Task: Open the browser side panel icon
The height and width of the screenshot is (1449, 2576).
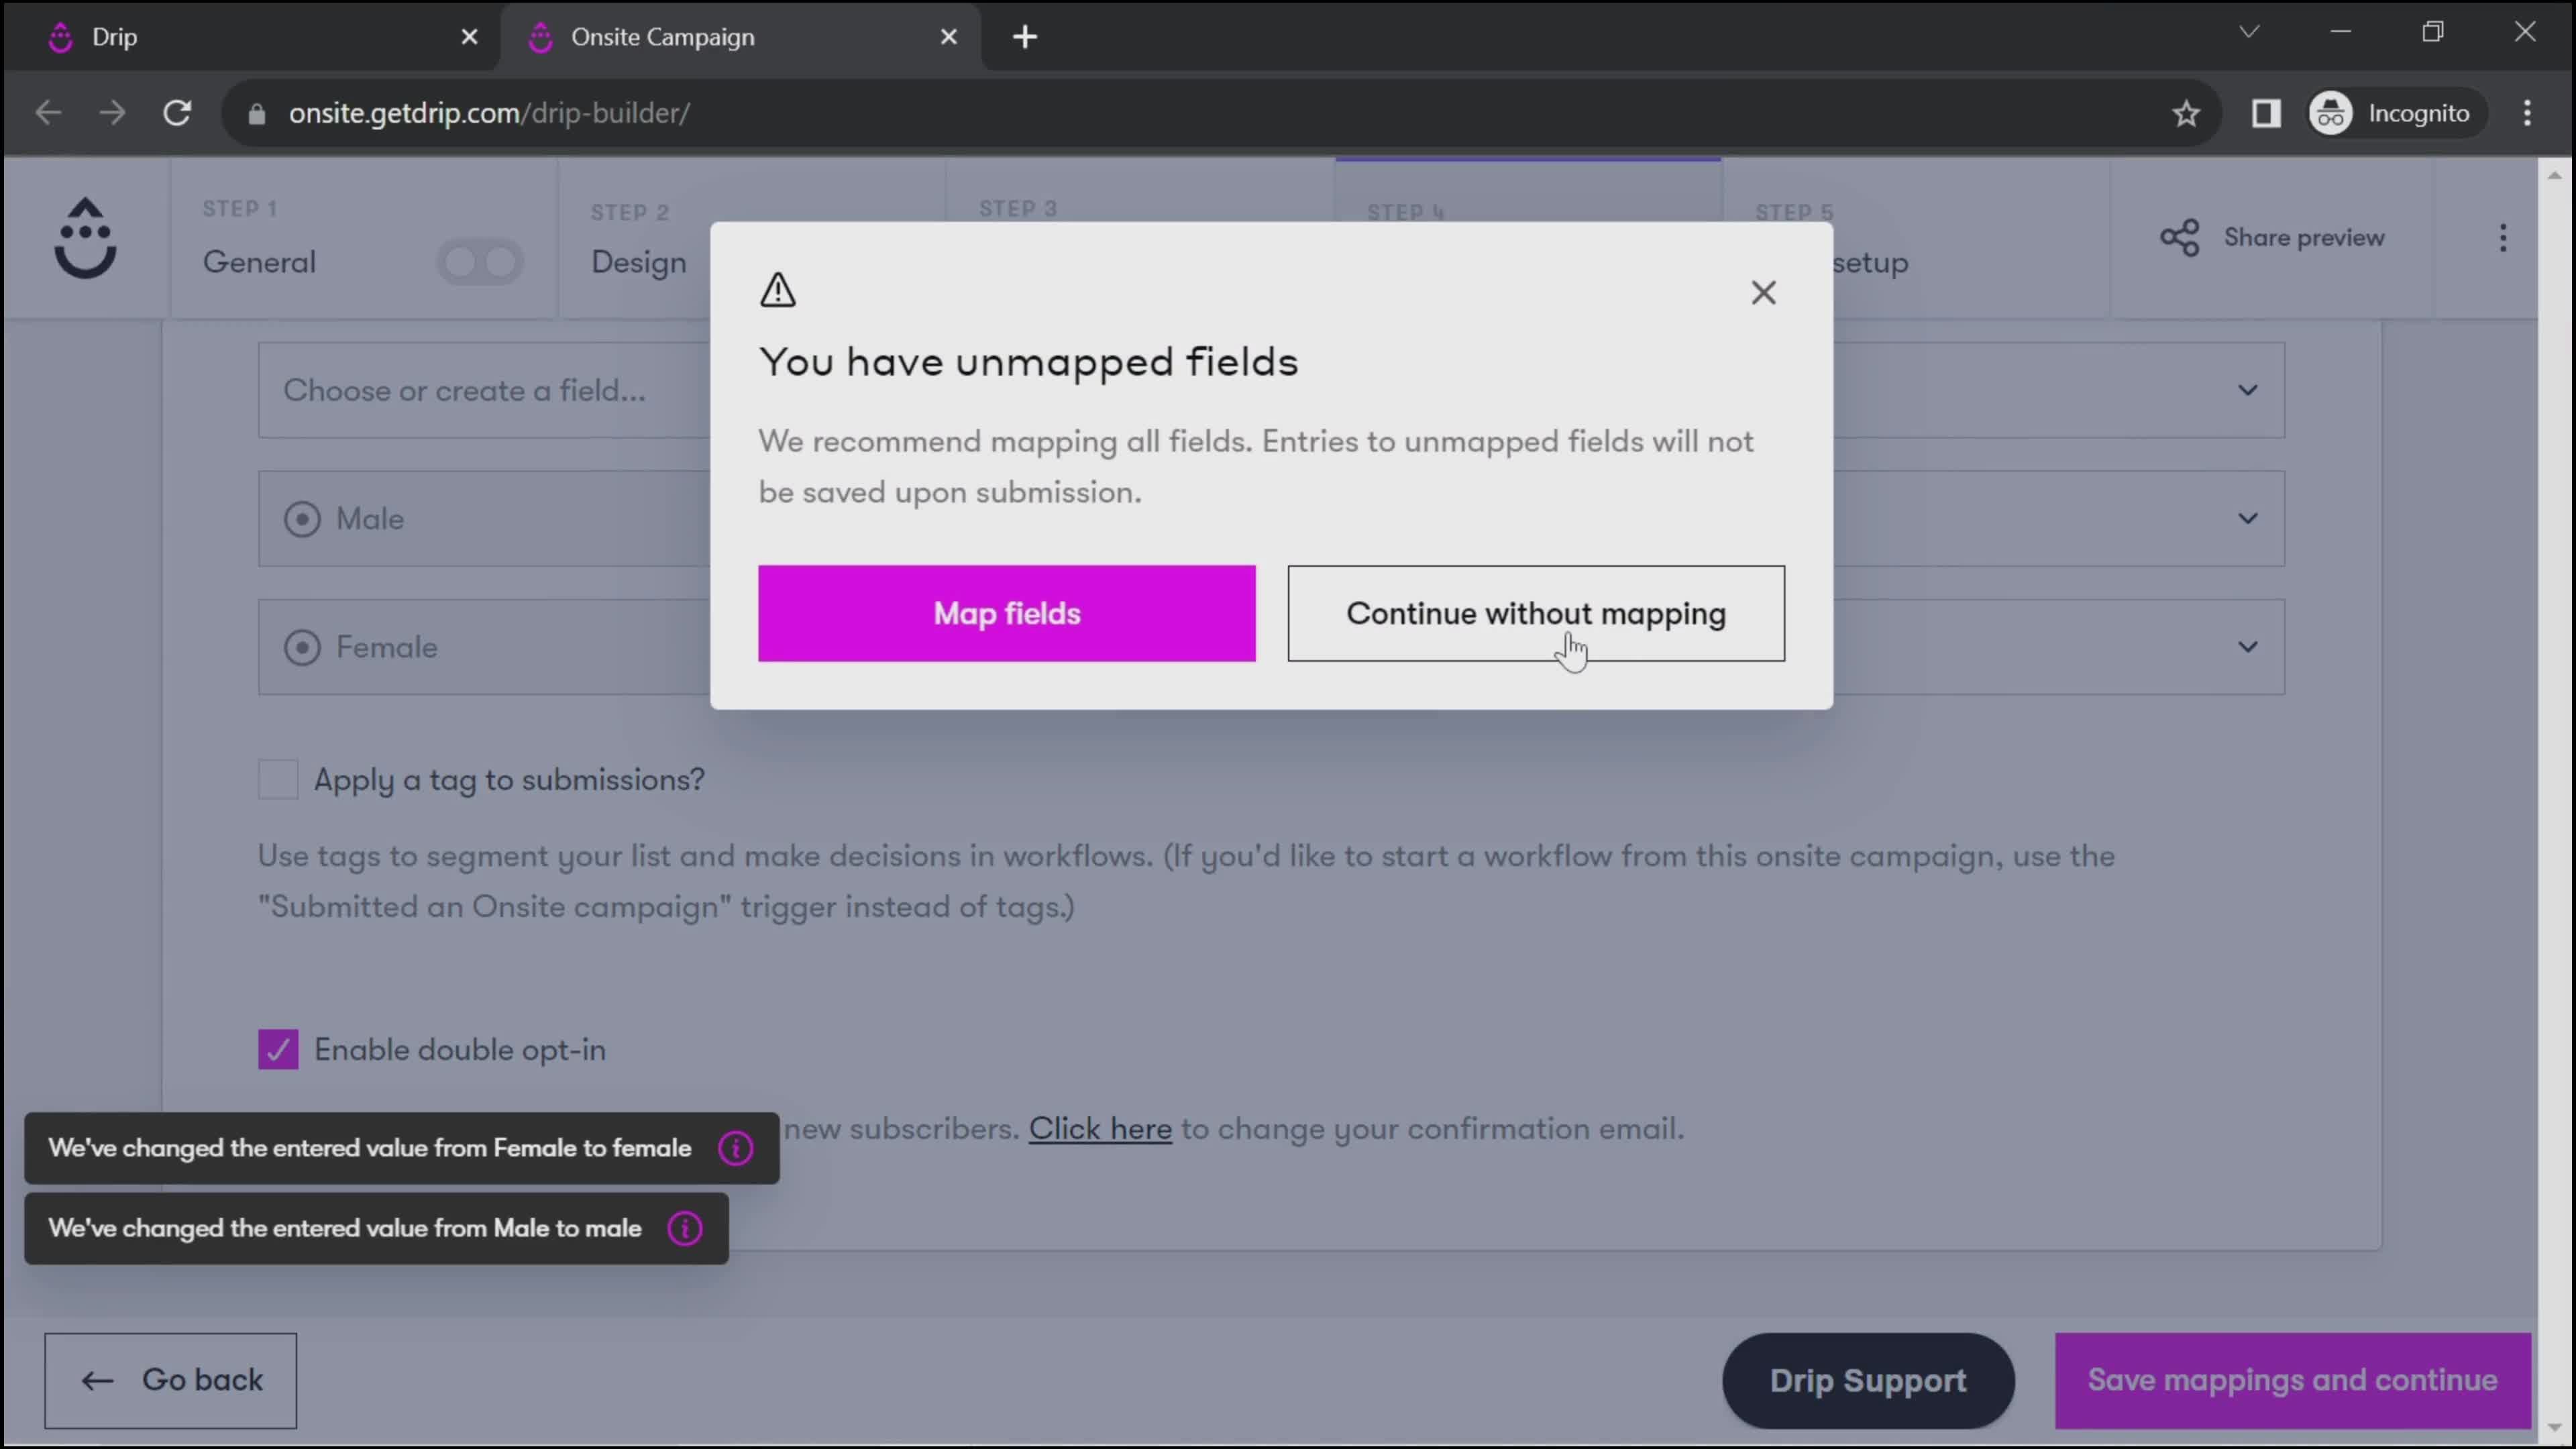Action: [x=2265, y=113]
